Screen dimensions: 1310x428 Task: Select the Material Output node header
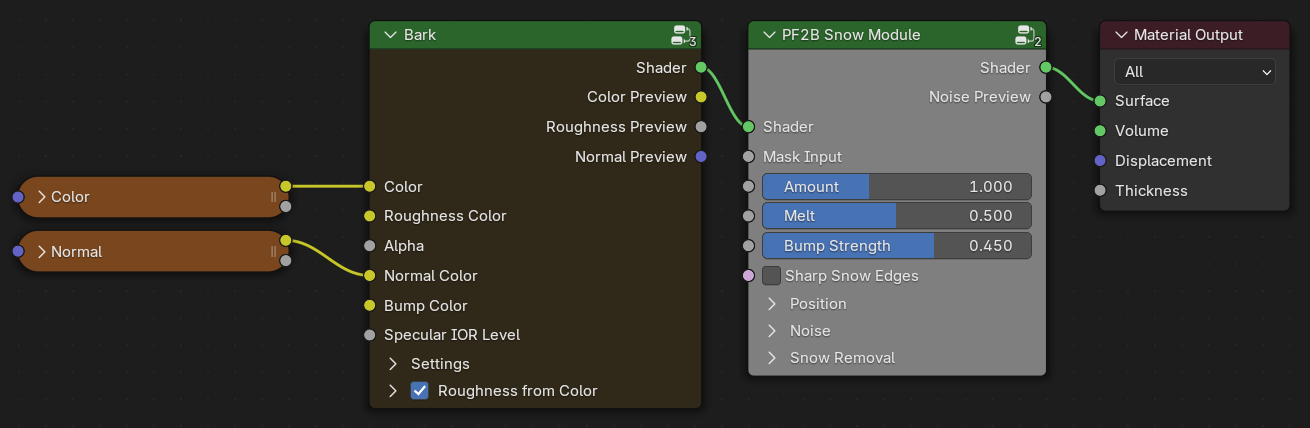pos(1200,35)
